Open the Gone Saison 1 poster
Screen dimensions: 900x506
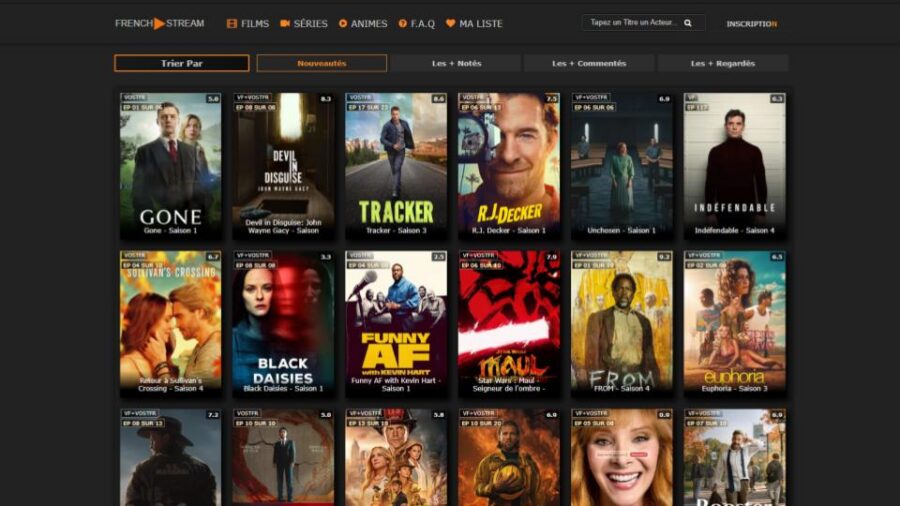(x=171, y=165)
